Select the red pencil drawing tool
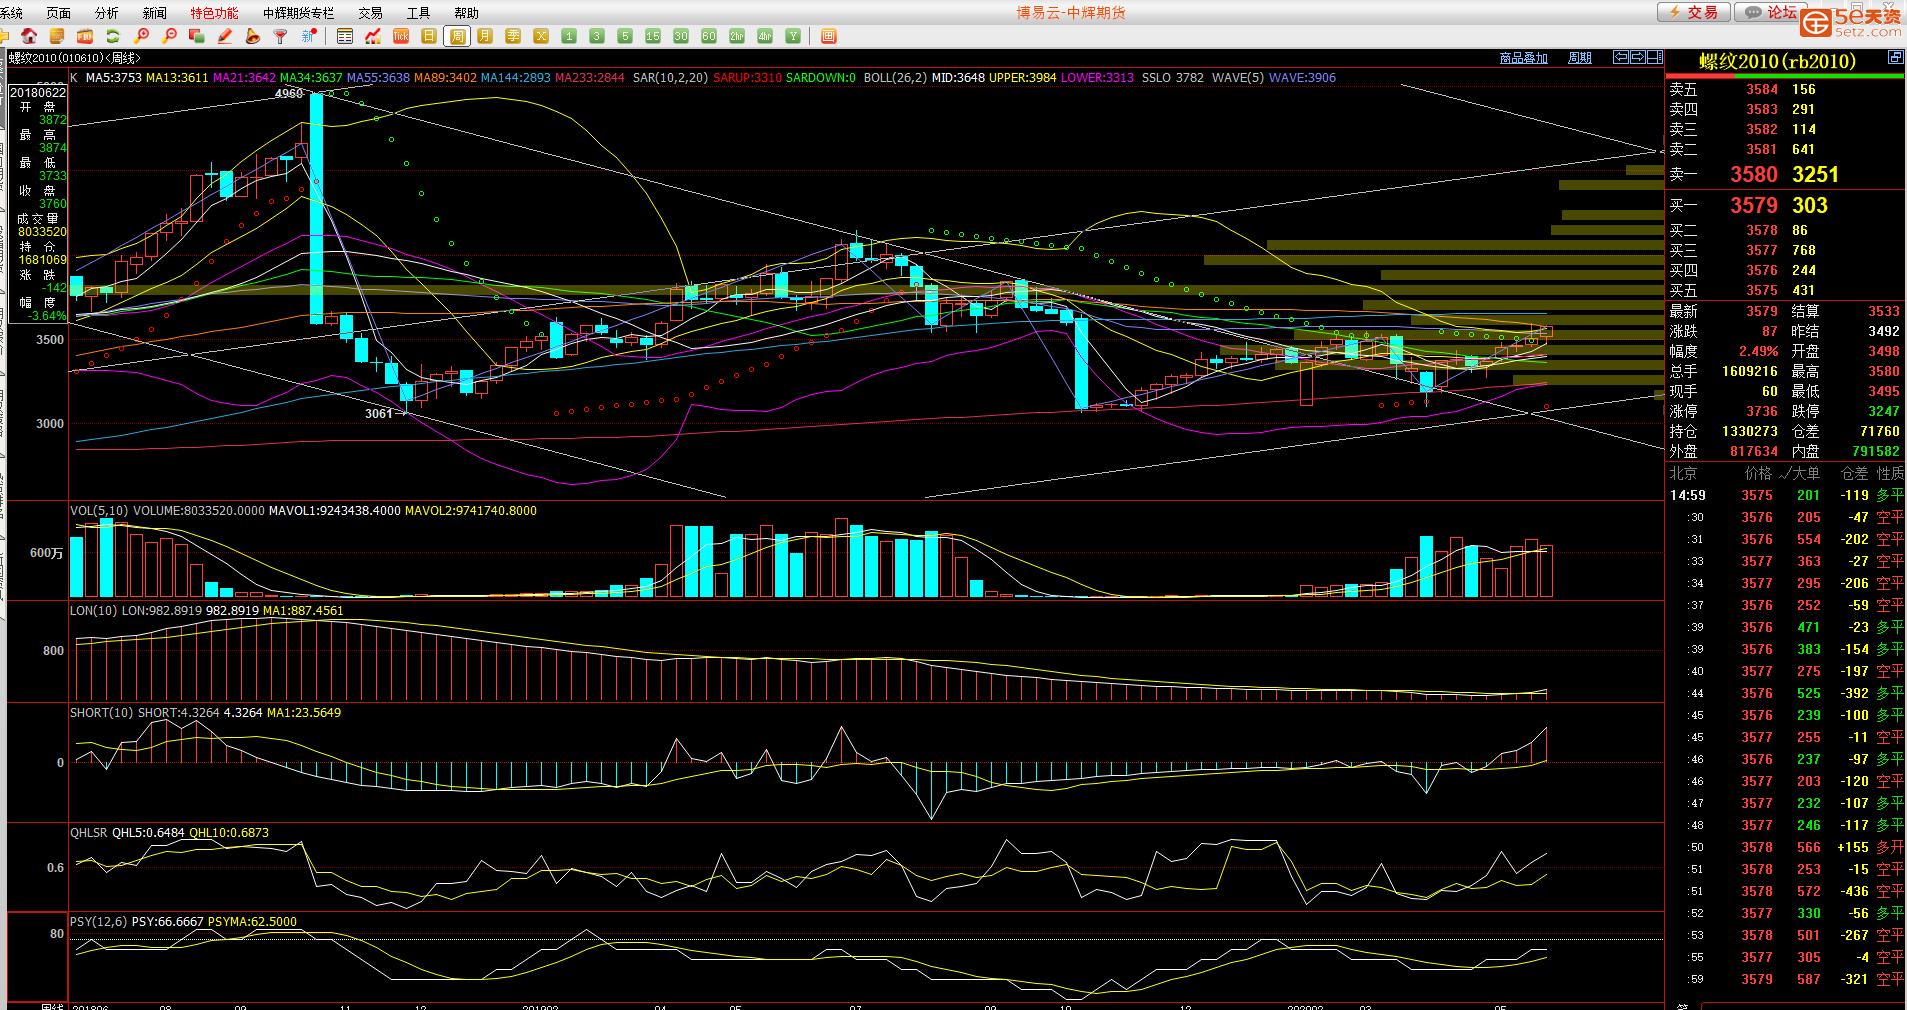This screenshot has width=1907, height=1010. click(225, 36)
